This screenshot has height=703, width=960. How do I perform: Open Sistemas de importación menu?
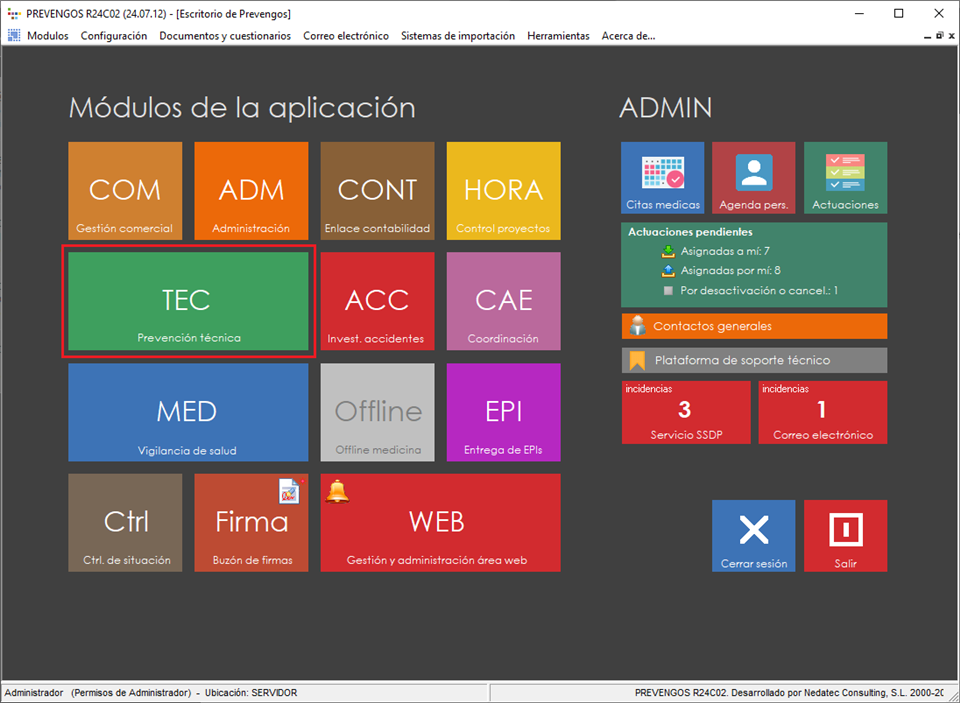pos(457,36)
